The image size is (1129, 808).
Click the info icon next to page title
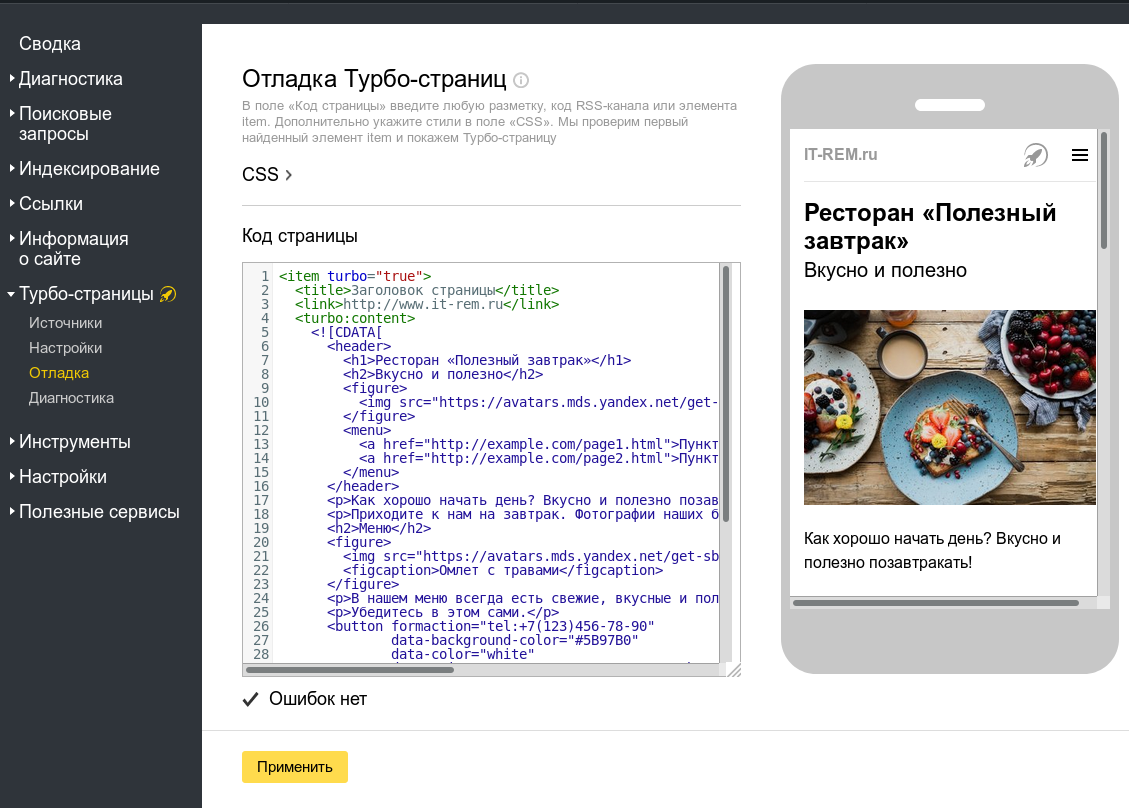521,80
